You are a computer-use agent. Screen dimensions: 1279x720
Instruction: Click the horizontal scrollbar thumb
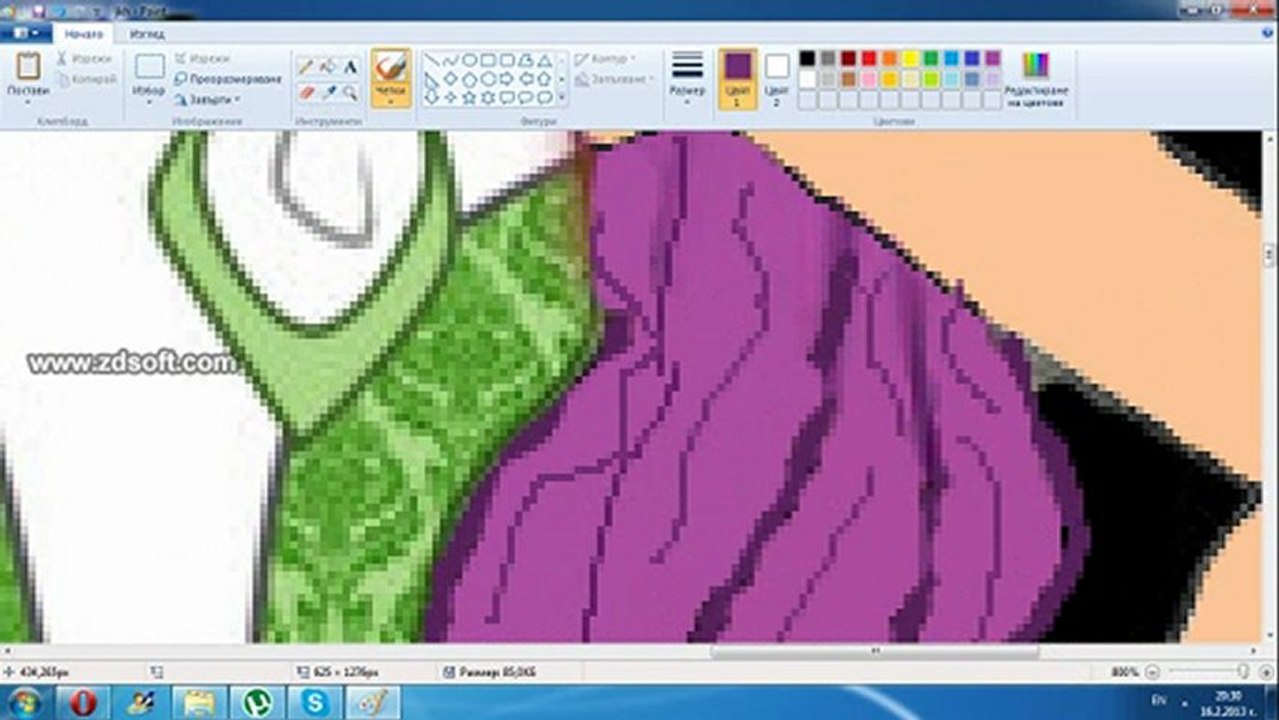pyautogui.click(x=875, y=651)
